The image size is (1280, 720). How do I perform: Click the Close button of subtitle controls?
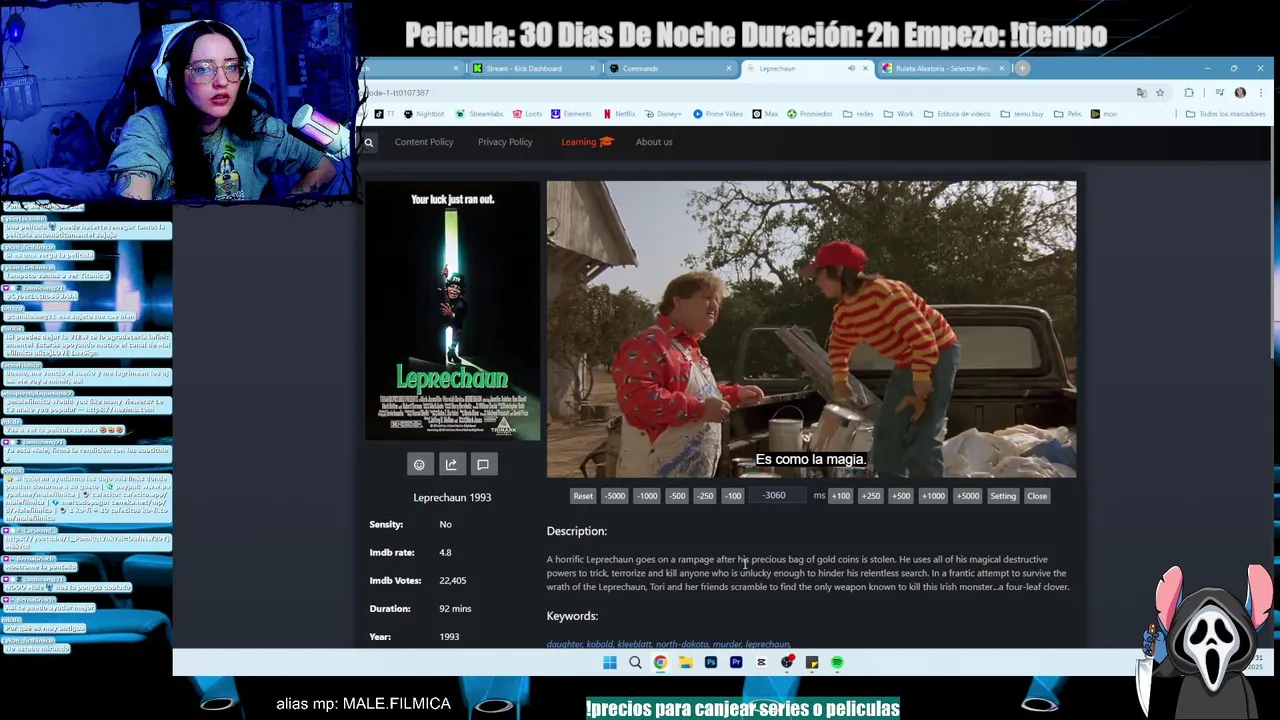pyautogui.click(x=1037, y=496)
